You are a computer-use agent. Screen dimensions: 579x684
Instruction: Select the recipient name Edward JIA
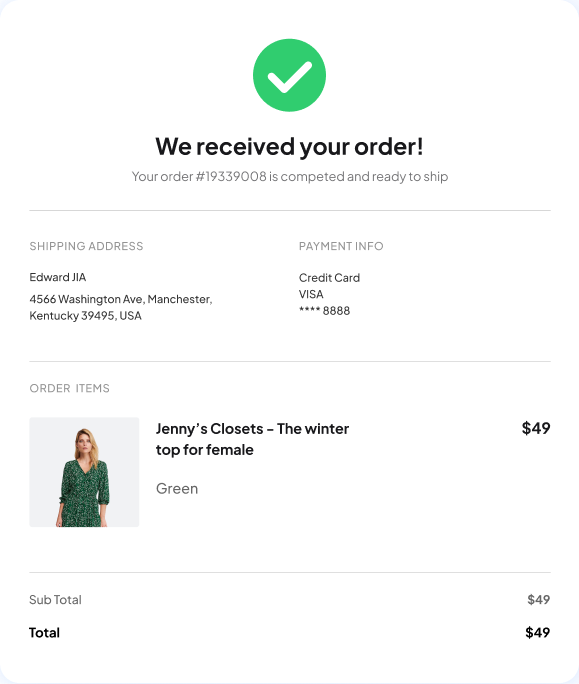58,277
